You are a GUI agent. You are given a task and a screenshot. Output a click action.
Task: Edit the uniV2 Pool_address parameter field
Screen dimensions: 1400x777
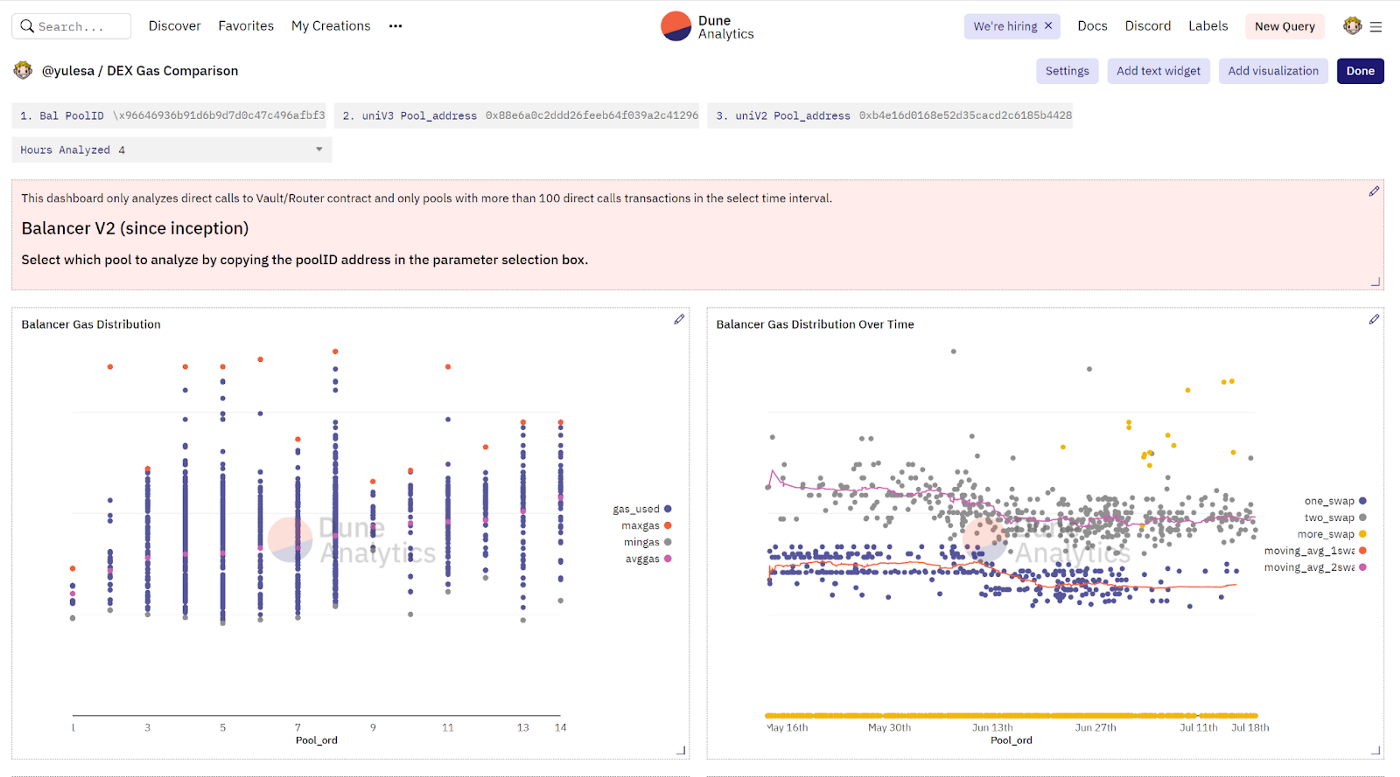click(890, 116)
